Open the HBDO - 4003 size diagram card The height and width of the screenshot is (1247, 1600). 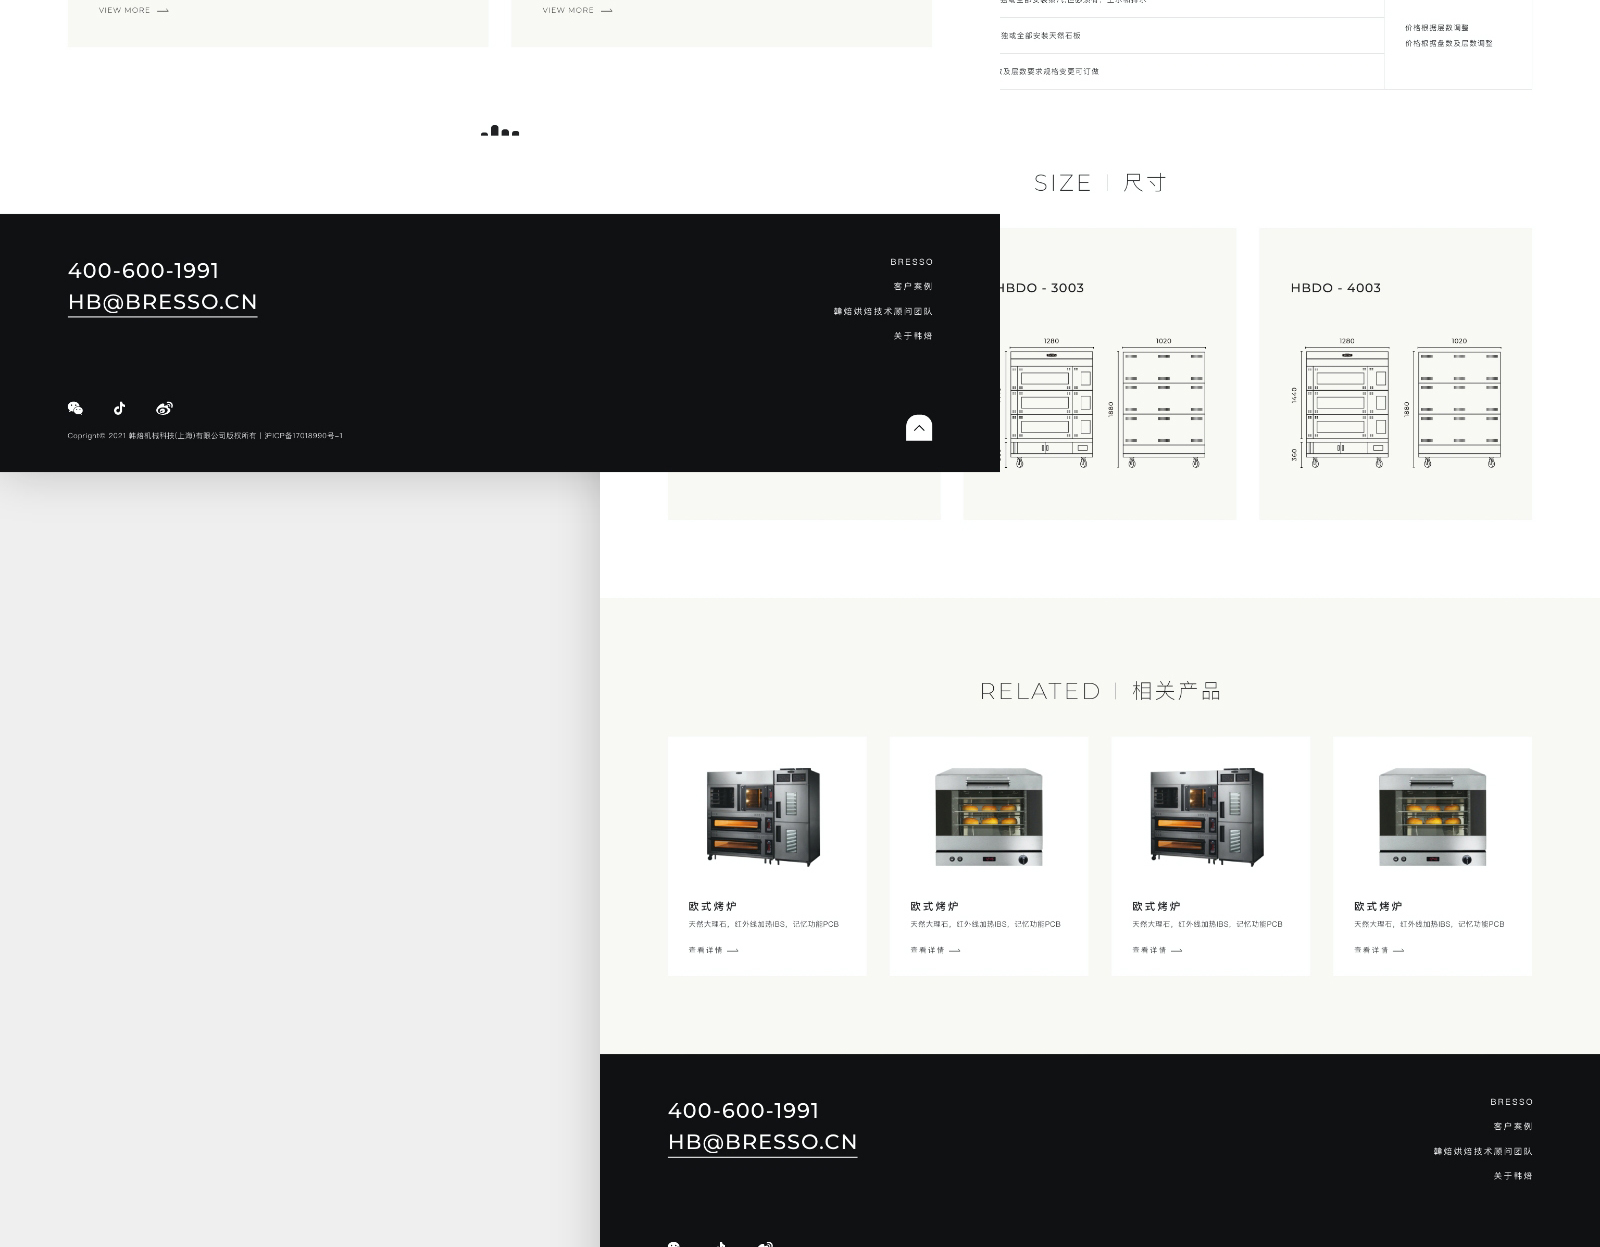pos(1395,374)
